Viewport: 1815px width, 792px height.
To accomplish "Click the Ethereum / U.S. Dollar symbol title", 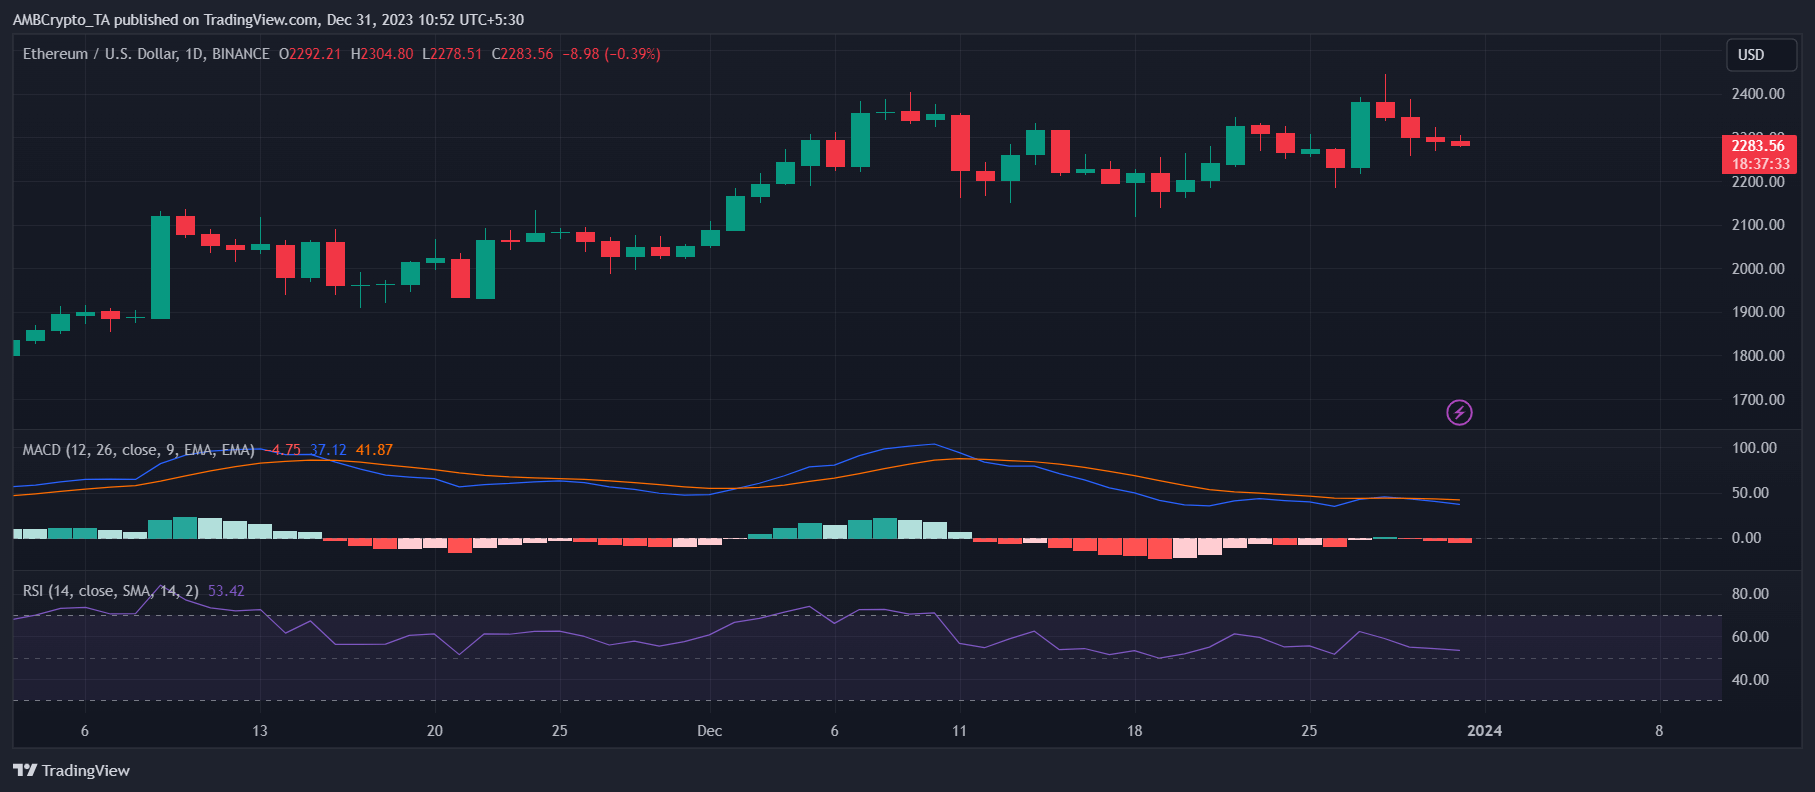I will click(x=146, y=54).
